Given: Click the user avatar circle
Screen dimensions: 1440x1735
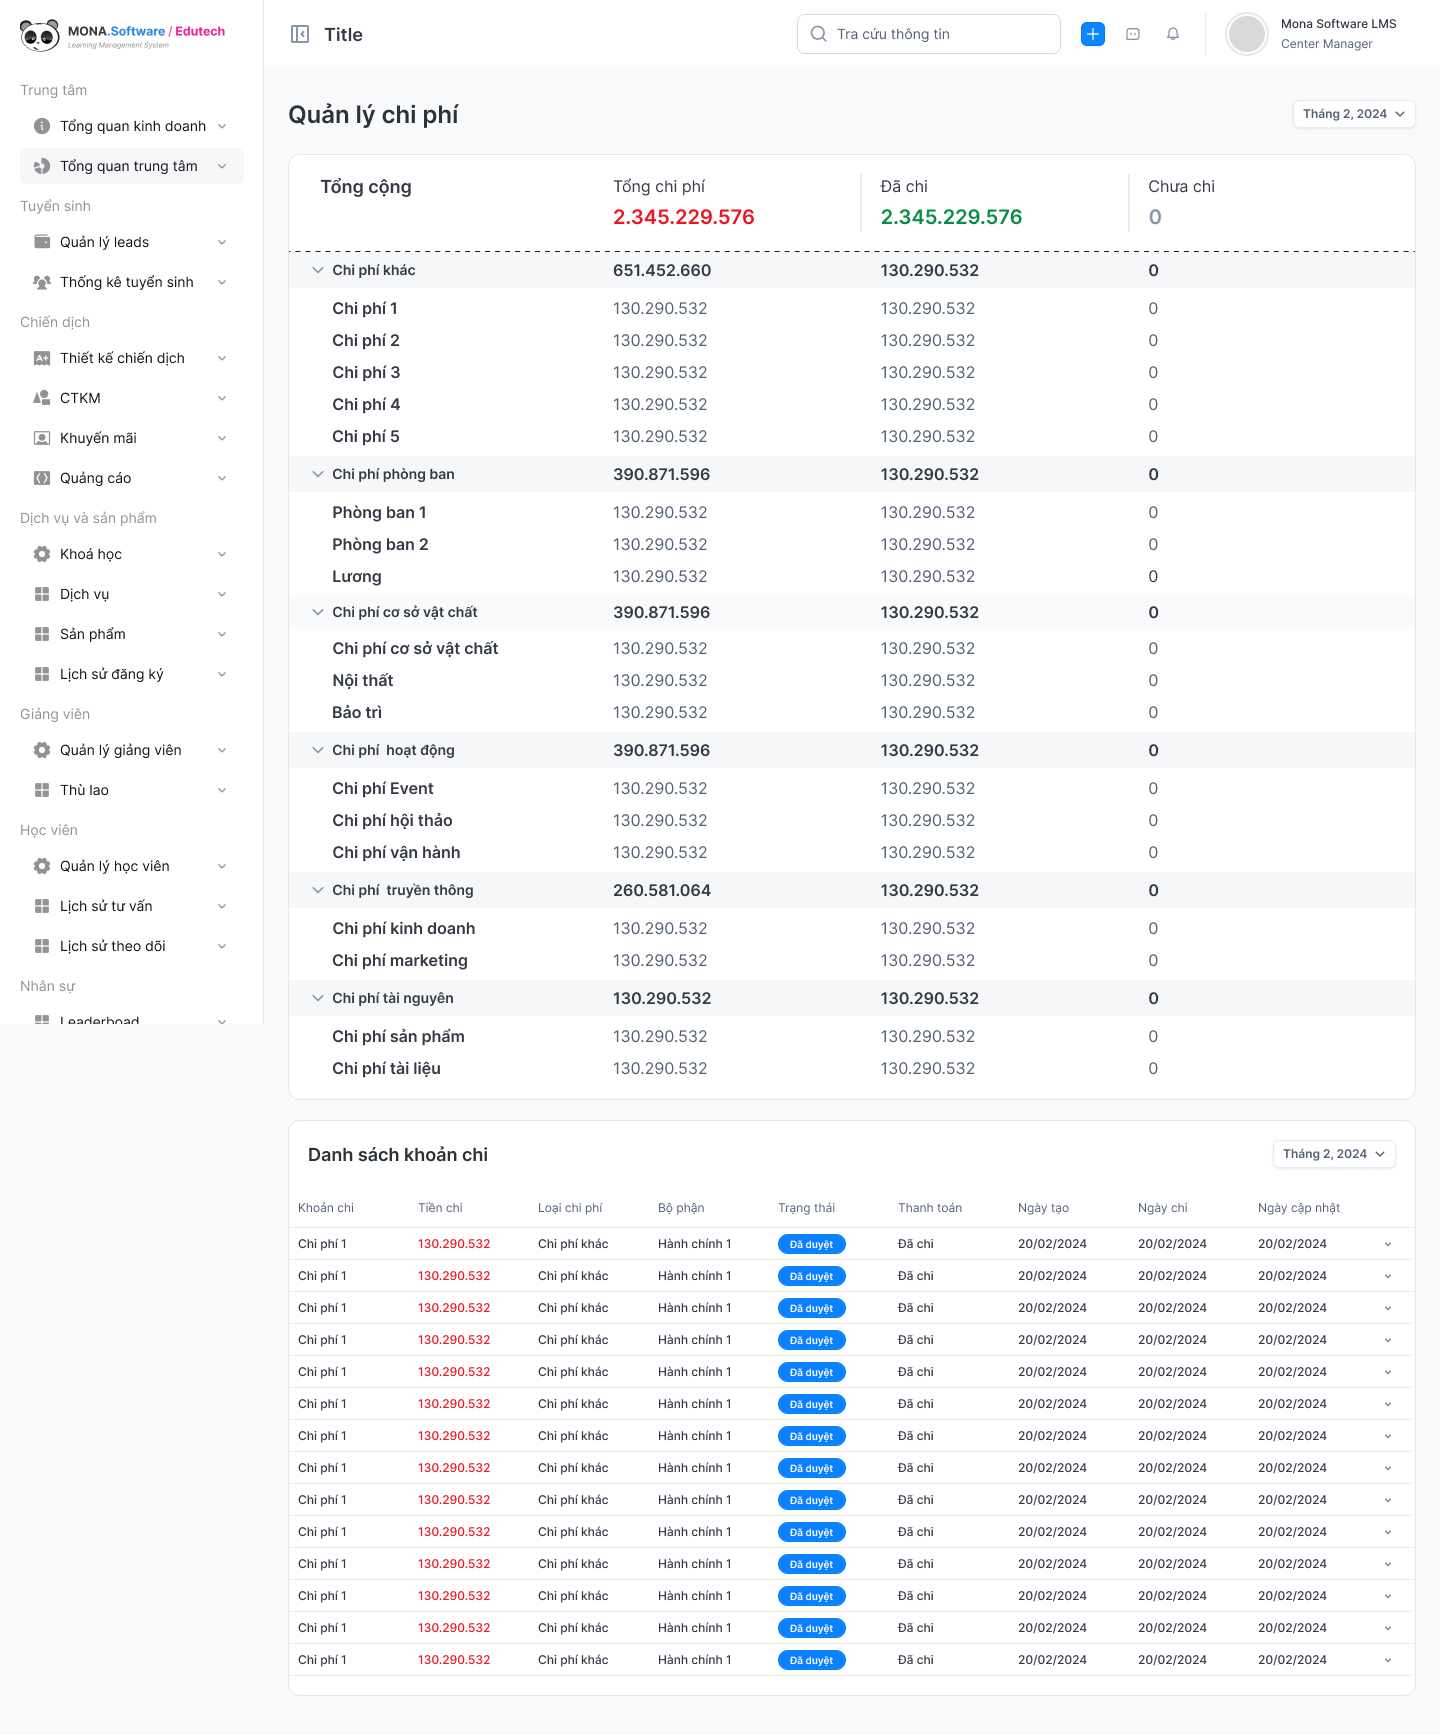Looking at the screenshot, I should click(1247, 34).
